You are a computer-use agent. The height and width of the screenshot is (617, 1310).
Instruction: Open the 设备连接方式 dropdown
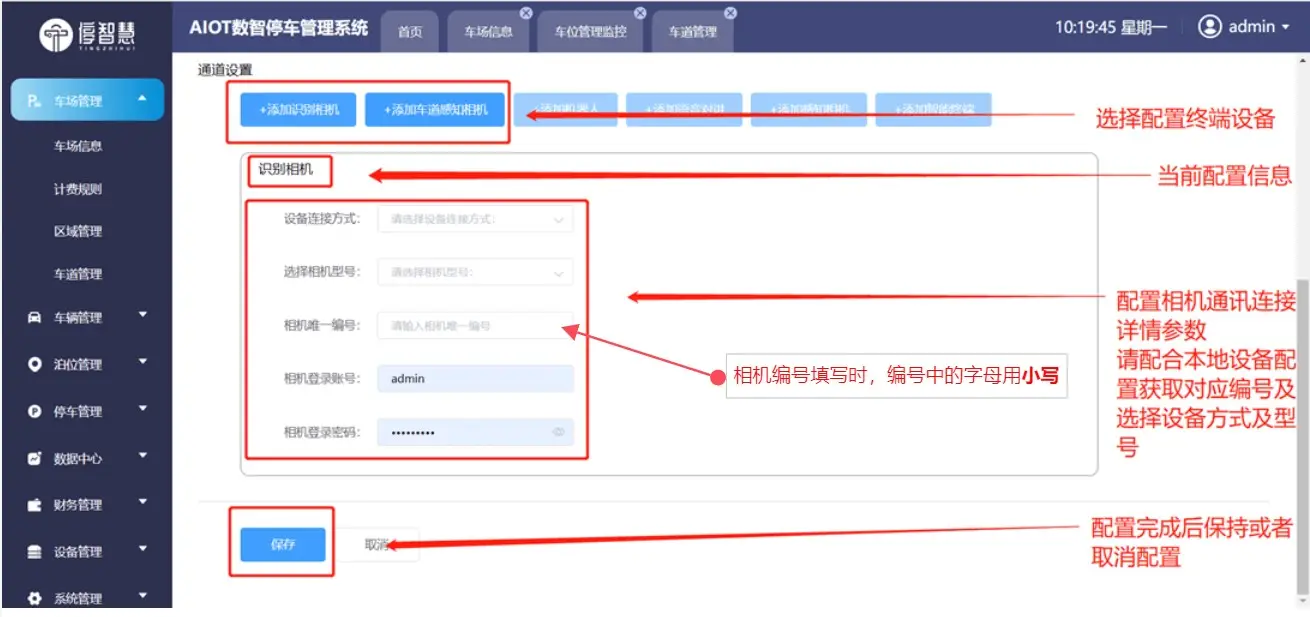click(x=475, y=218)
